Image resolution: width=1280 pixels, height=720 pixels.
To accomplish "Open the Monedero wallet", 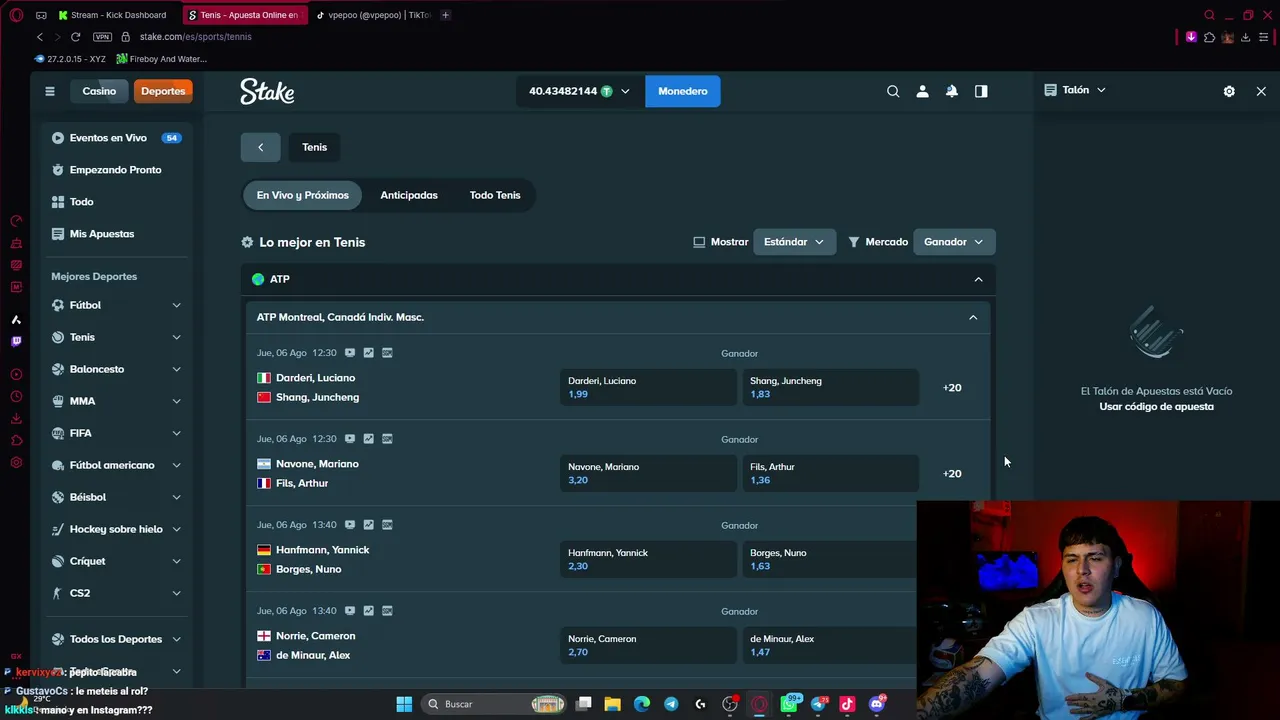I will [683, 91].
